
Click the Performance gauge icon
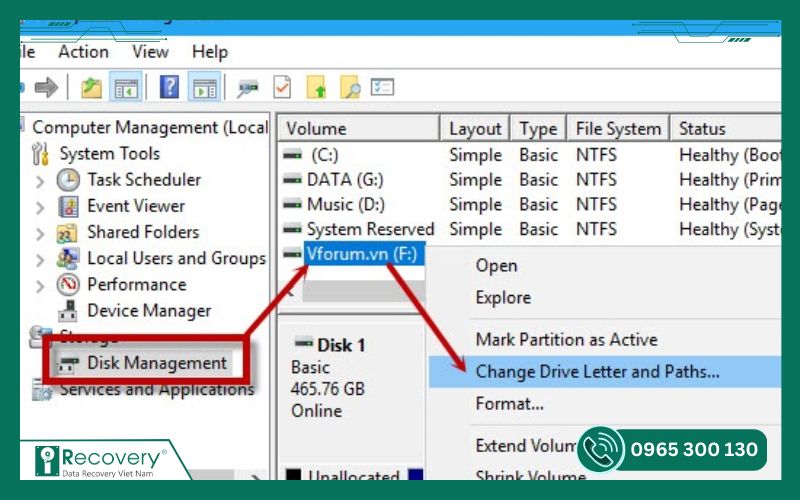68,285
